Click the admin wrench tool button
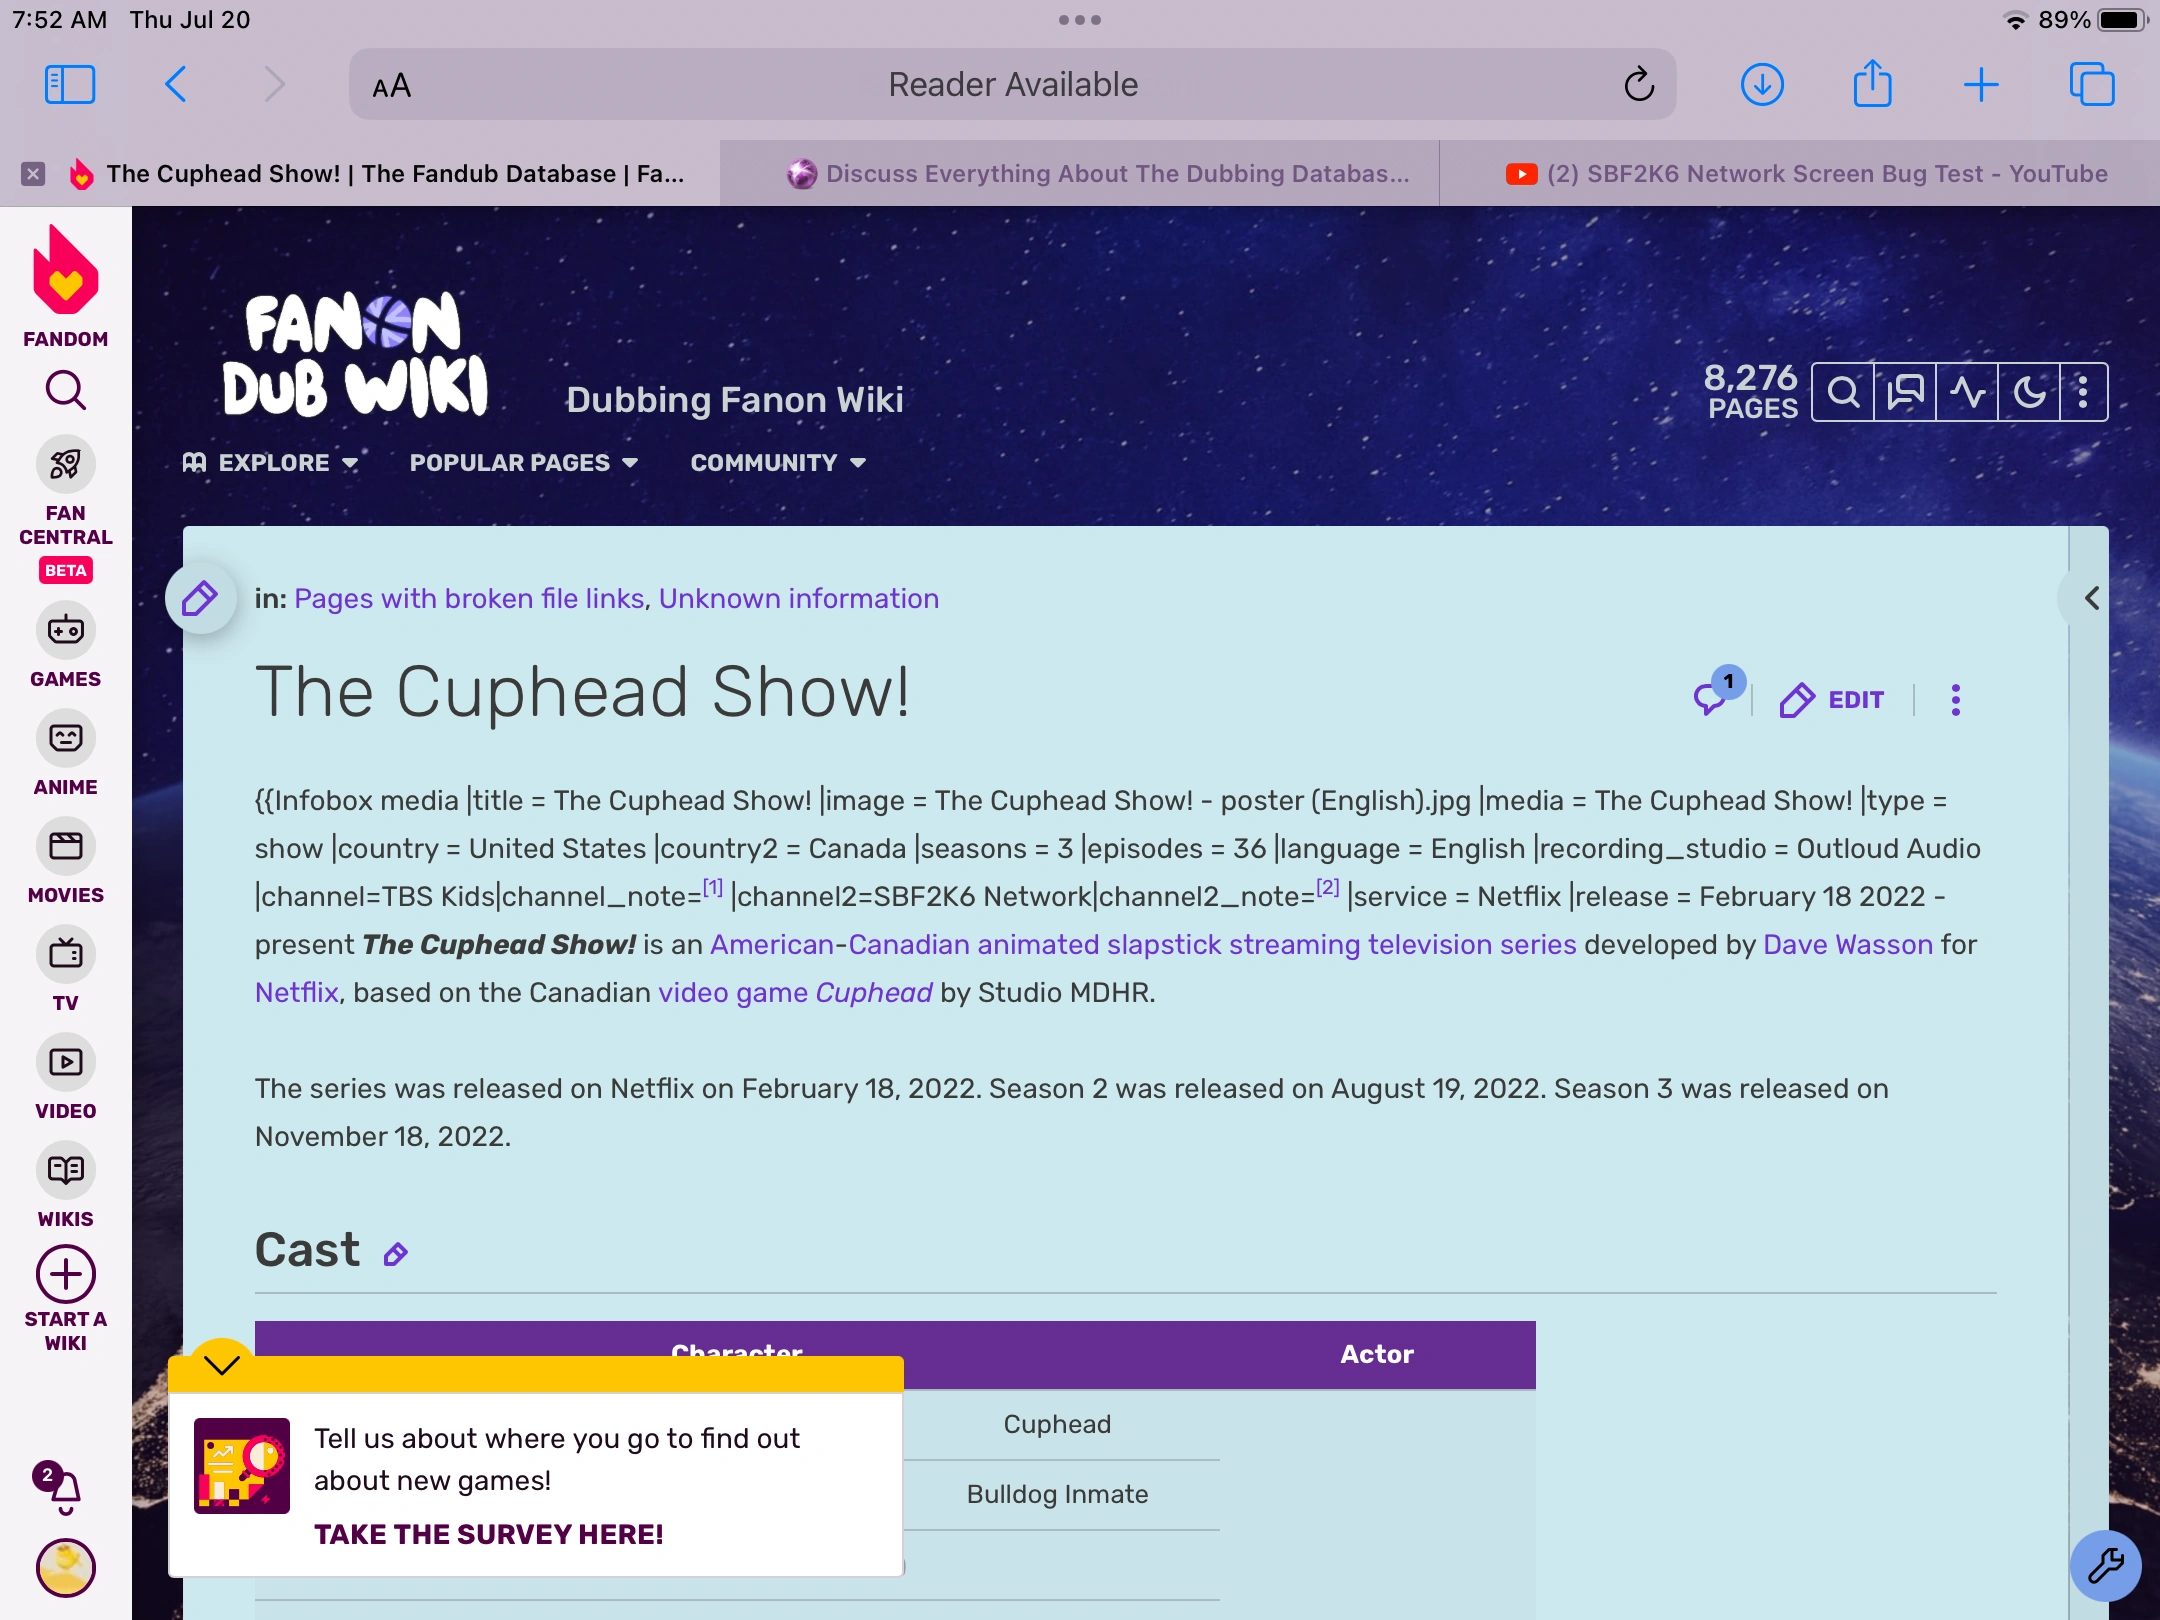 (2105, 1565)
